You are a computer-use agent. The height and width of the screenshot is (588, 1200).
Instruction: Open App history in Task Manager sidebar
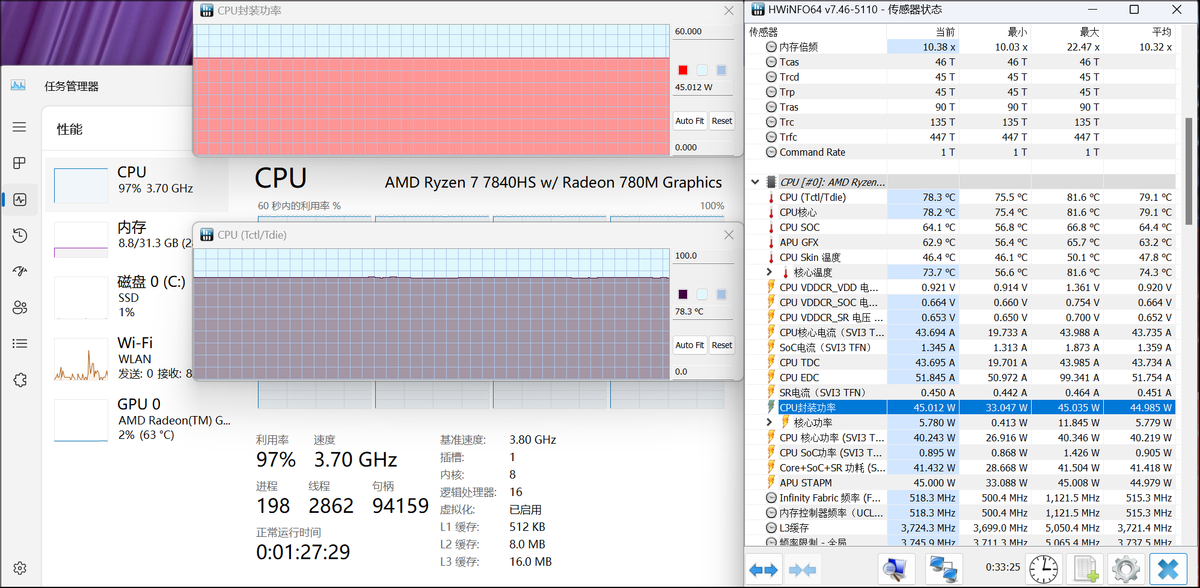[19, 235]
